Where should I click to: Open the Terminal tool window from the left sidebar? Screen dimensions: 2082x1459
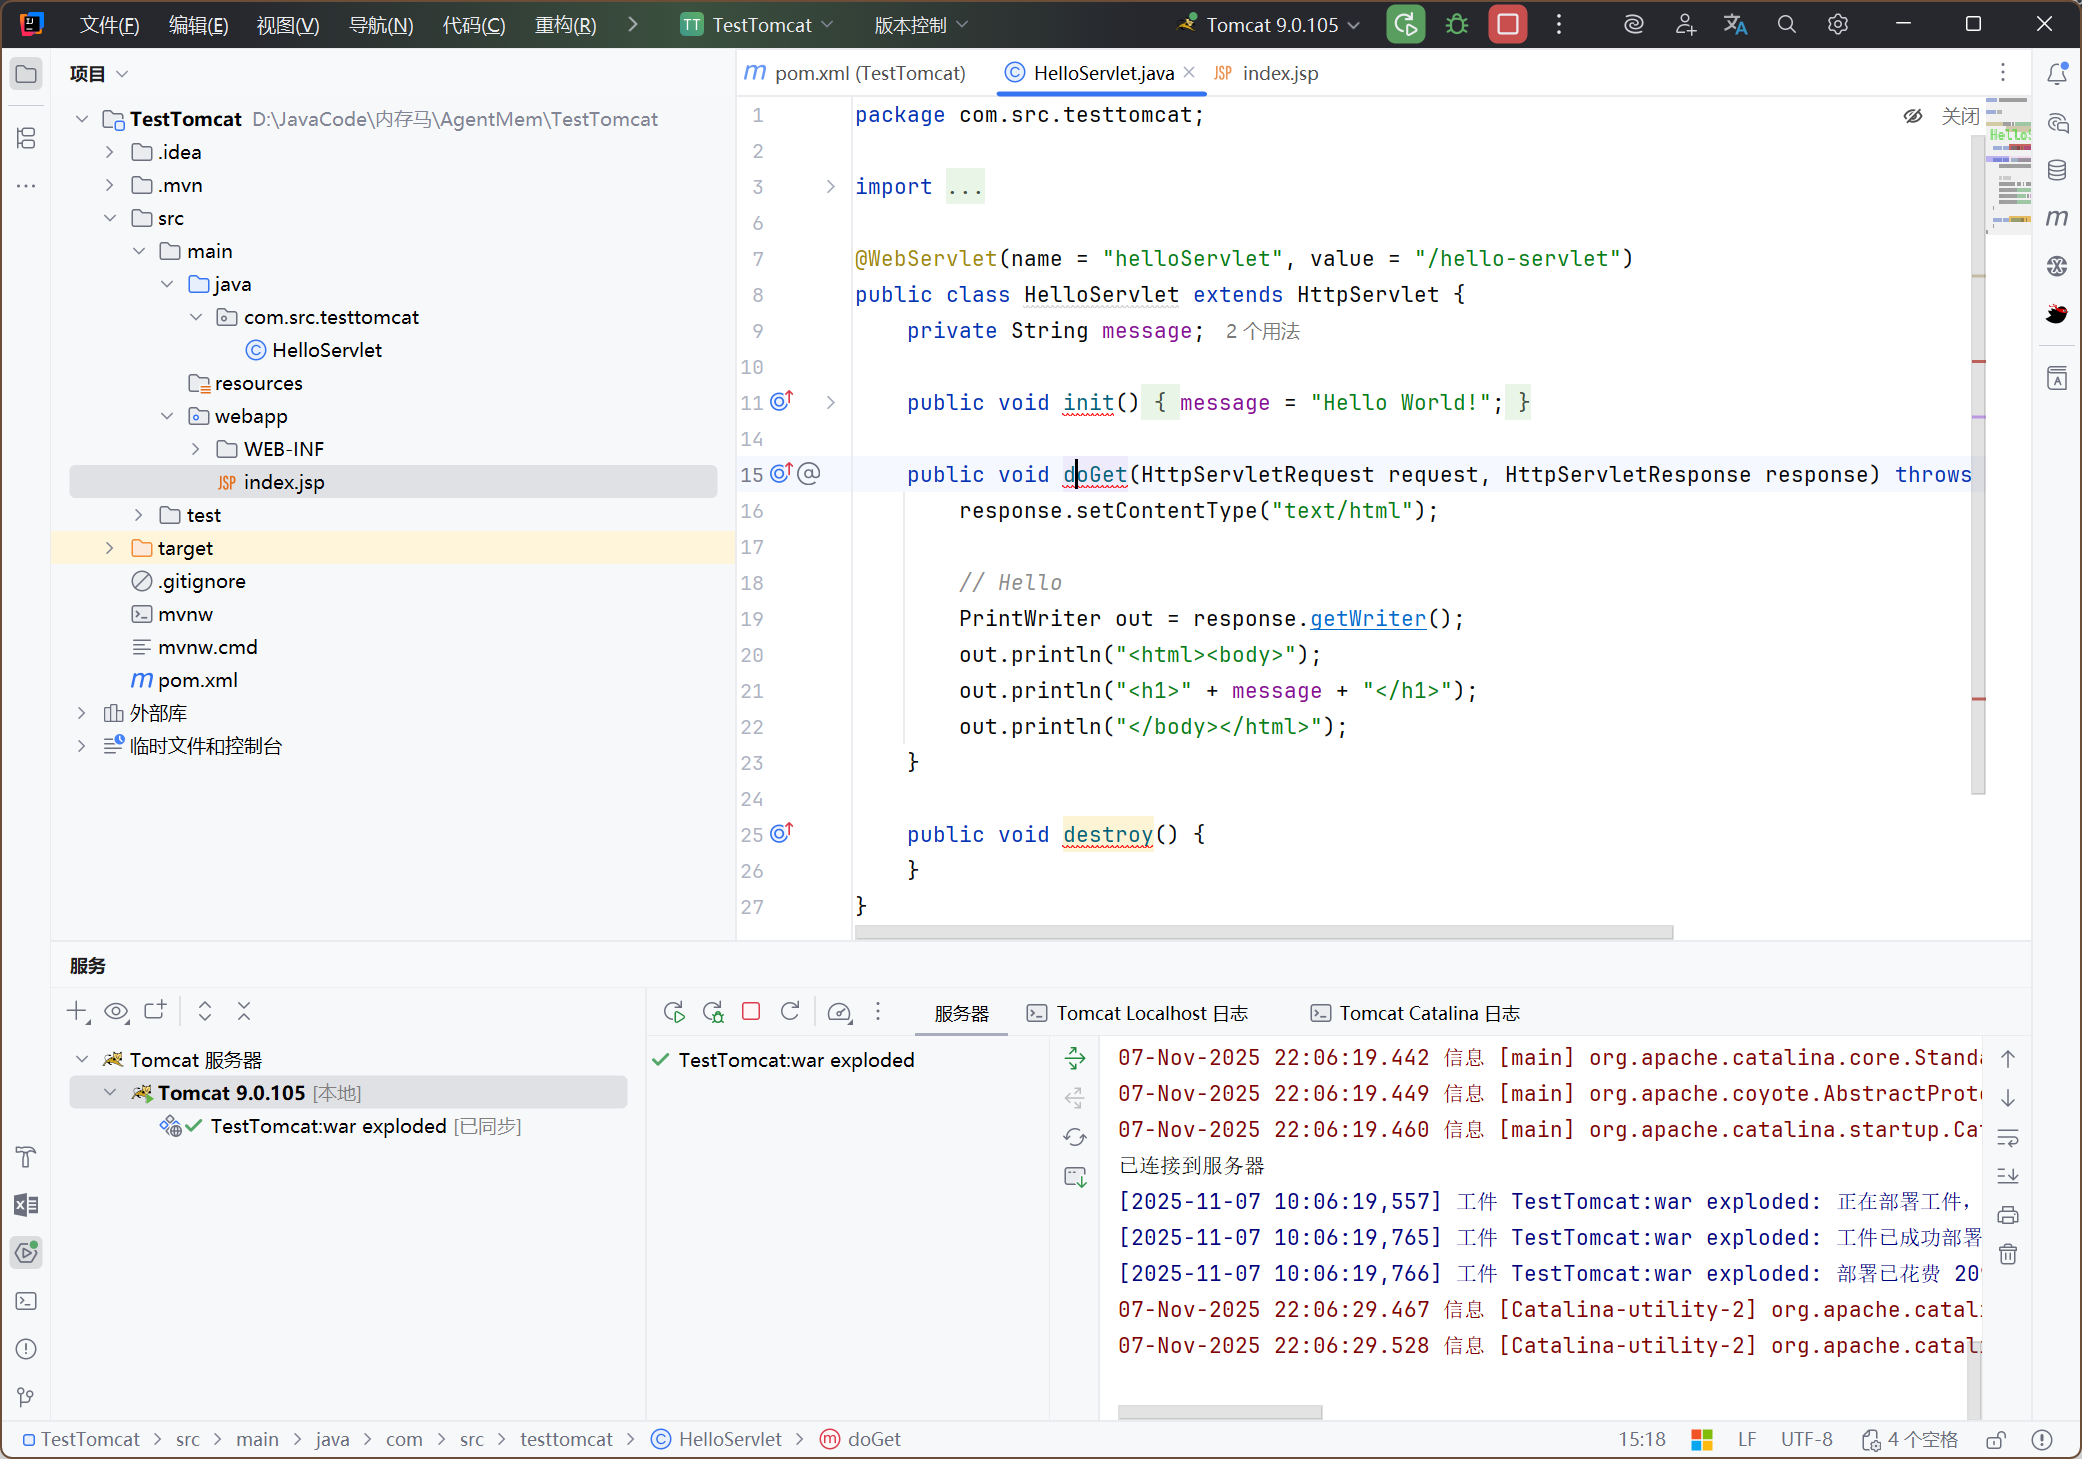(27, 1301)
